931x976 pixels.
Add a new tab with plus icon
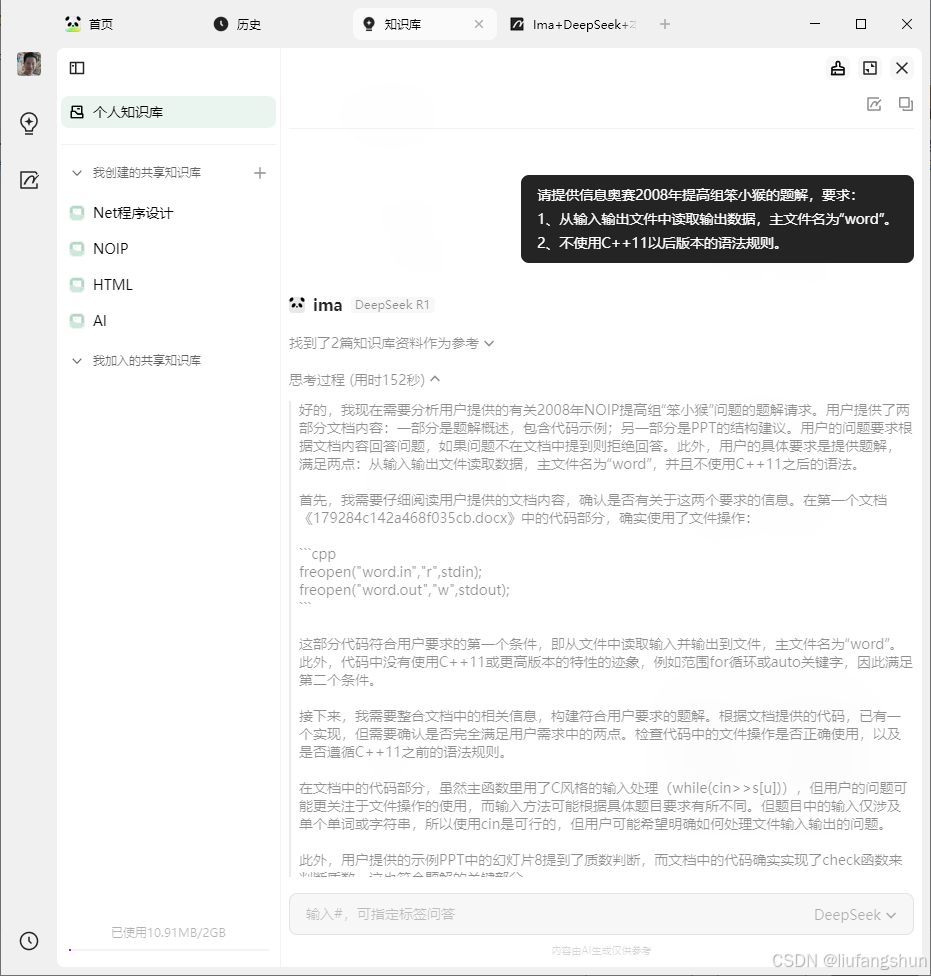[665, 24]
